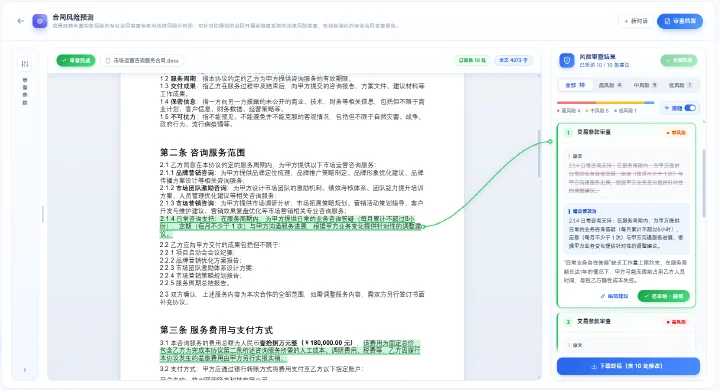
Task: Click the 中风险 label on card 1
Action: pos(676,133)
